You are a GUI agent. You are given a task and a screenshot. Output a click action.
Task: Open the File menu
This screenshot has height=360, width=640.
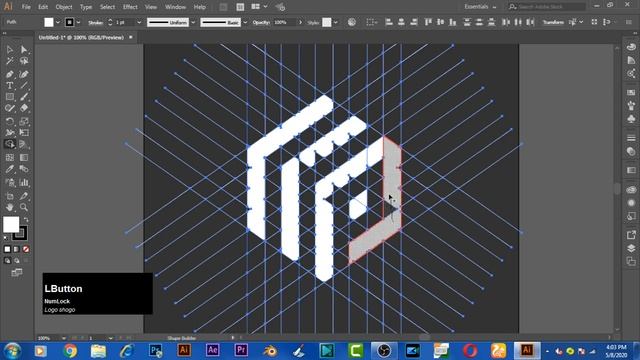26,7
